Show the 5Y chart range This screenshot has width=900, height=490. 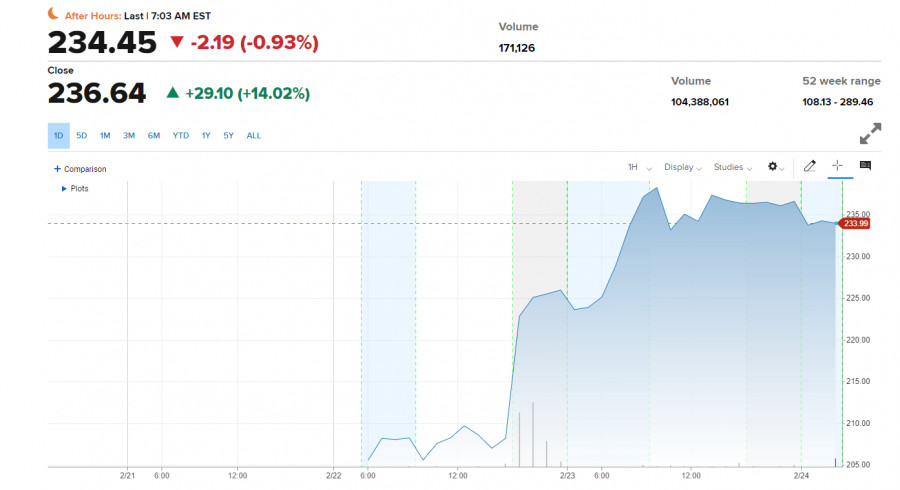pos(229,136)
